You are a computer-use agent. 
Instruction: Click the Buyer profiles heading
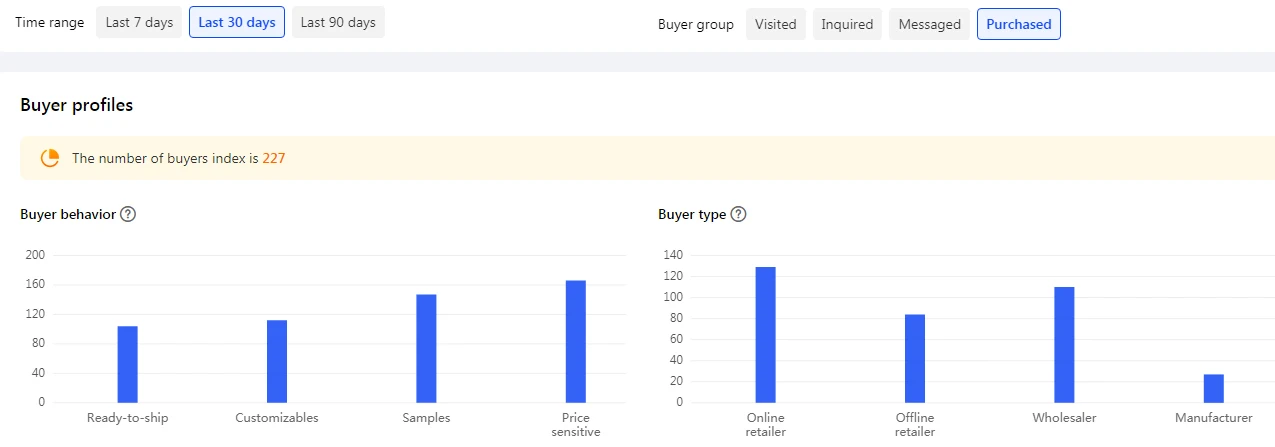(x=77, y=105)
